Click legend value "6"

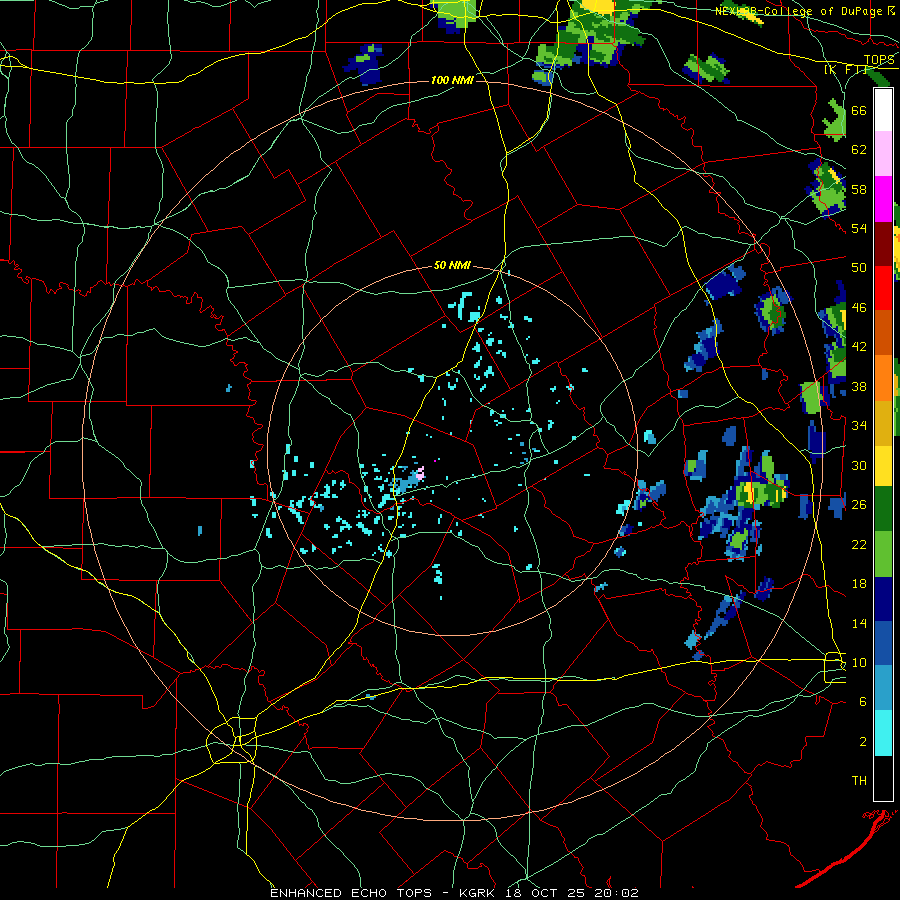(863, 702)
